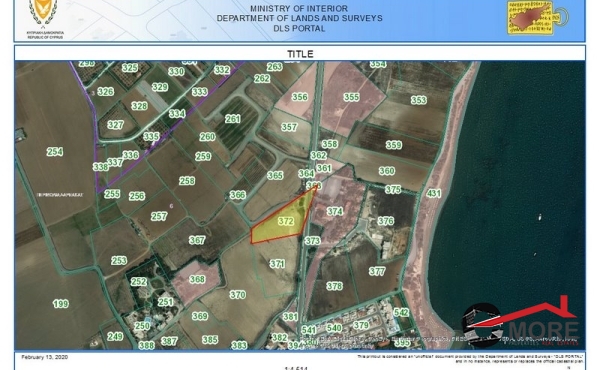Click parcel label 368
This screenshot has height=370, width=600.
(197, 279)
